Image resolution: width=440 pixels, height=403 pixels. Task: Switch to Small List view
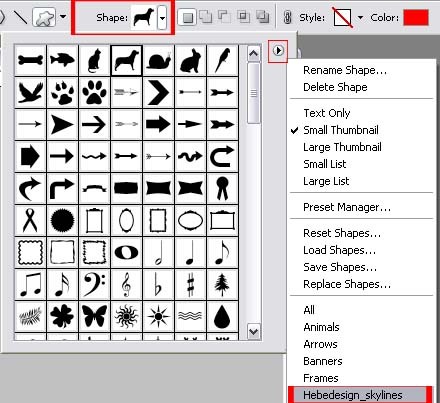point(325,164)
